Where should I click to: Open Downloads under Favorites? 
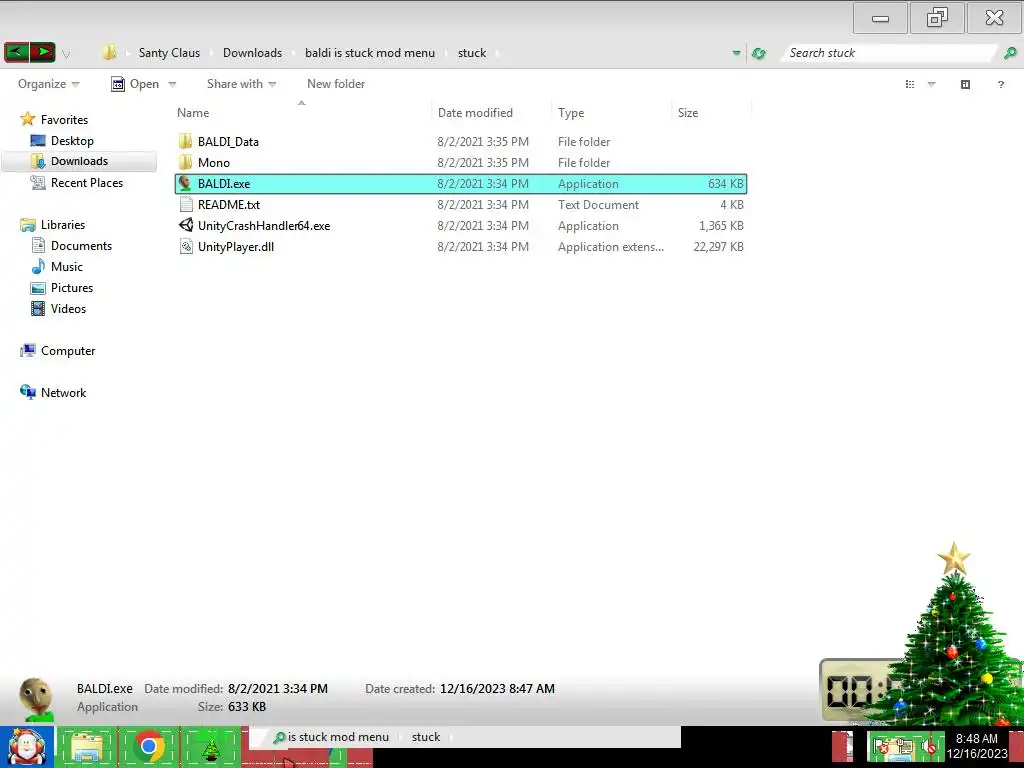79,161
